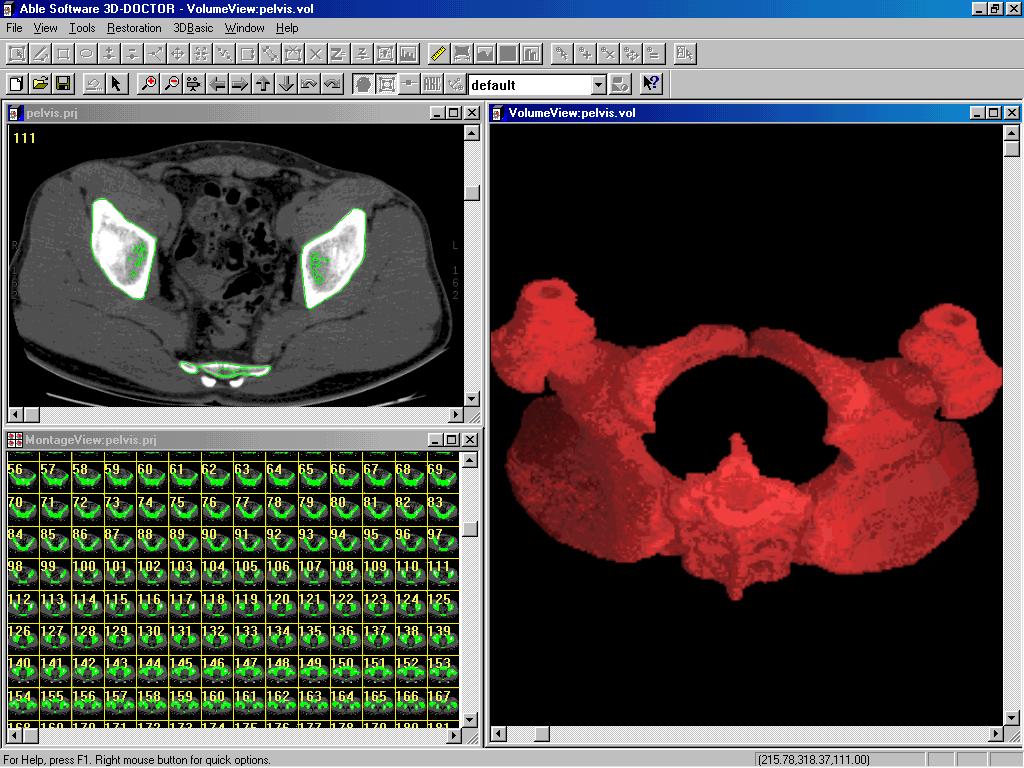This screenshot has height=768, width=1024.
Task: Select the black arrow pointer tool
Action: [x=116, y=84]
